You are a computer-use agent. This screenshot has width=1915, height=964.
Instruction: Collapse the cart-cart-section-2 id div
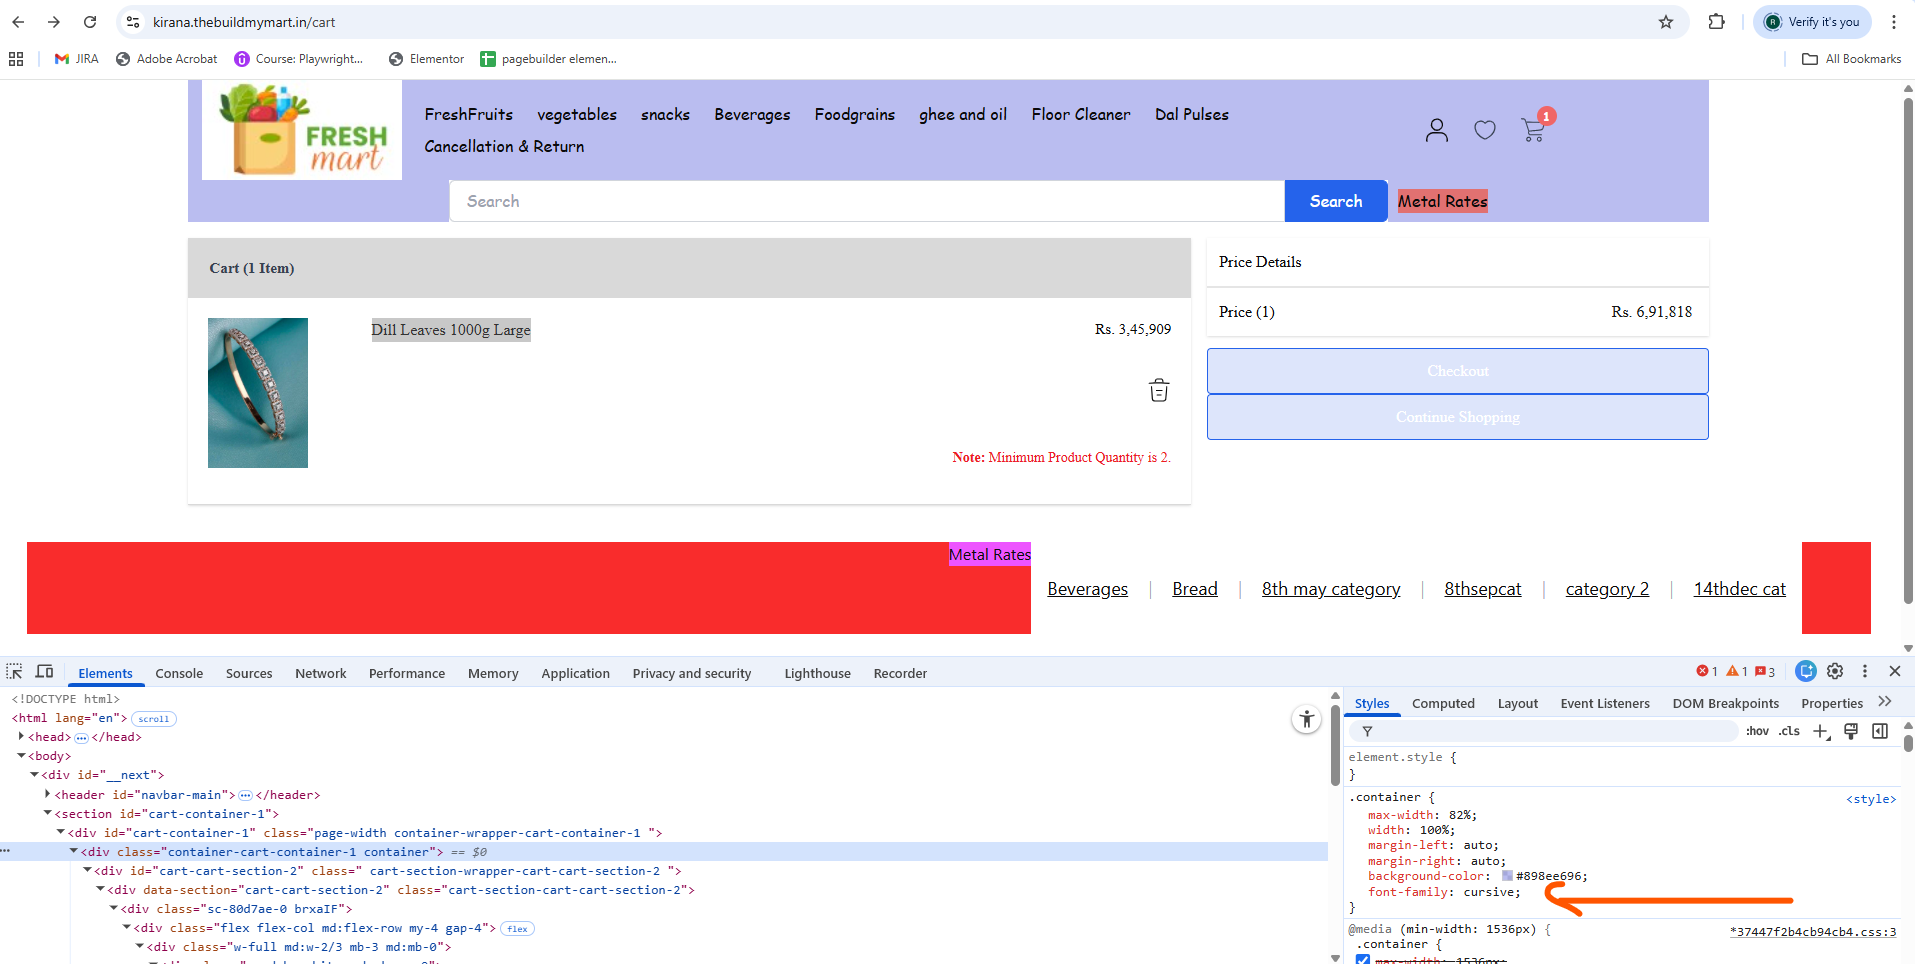86,871
